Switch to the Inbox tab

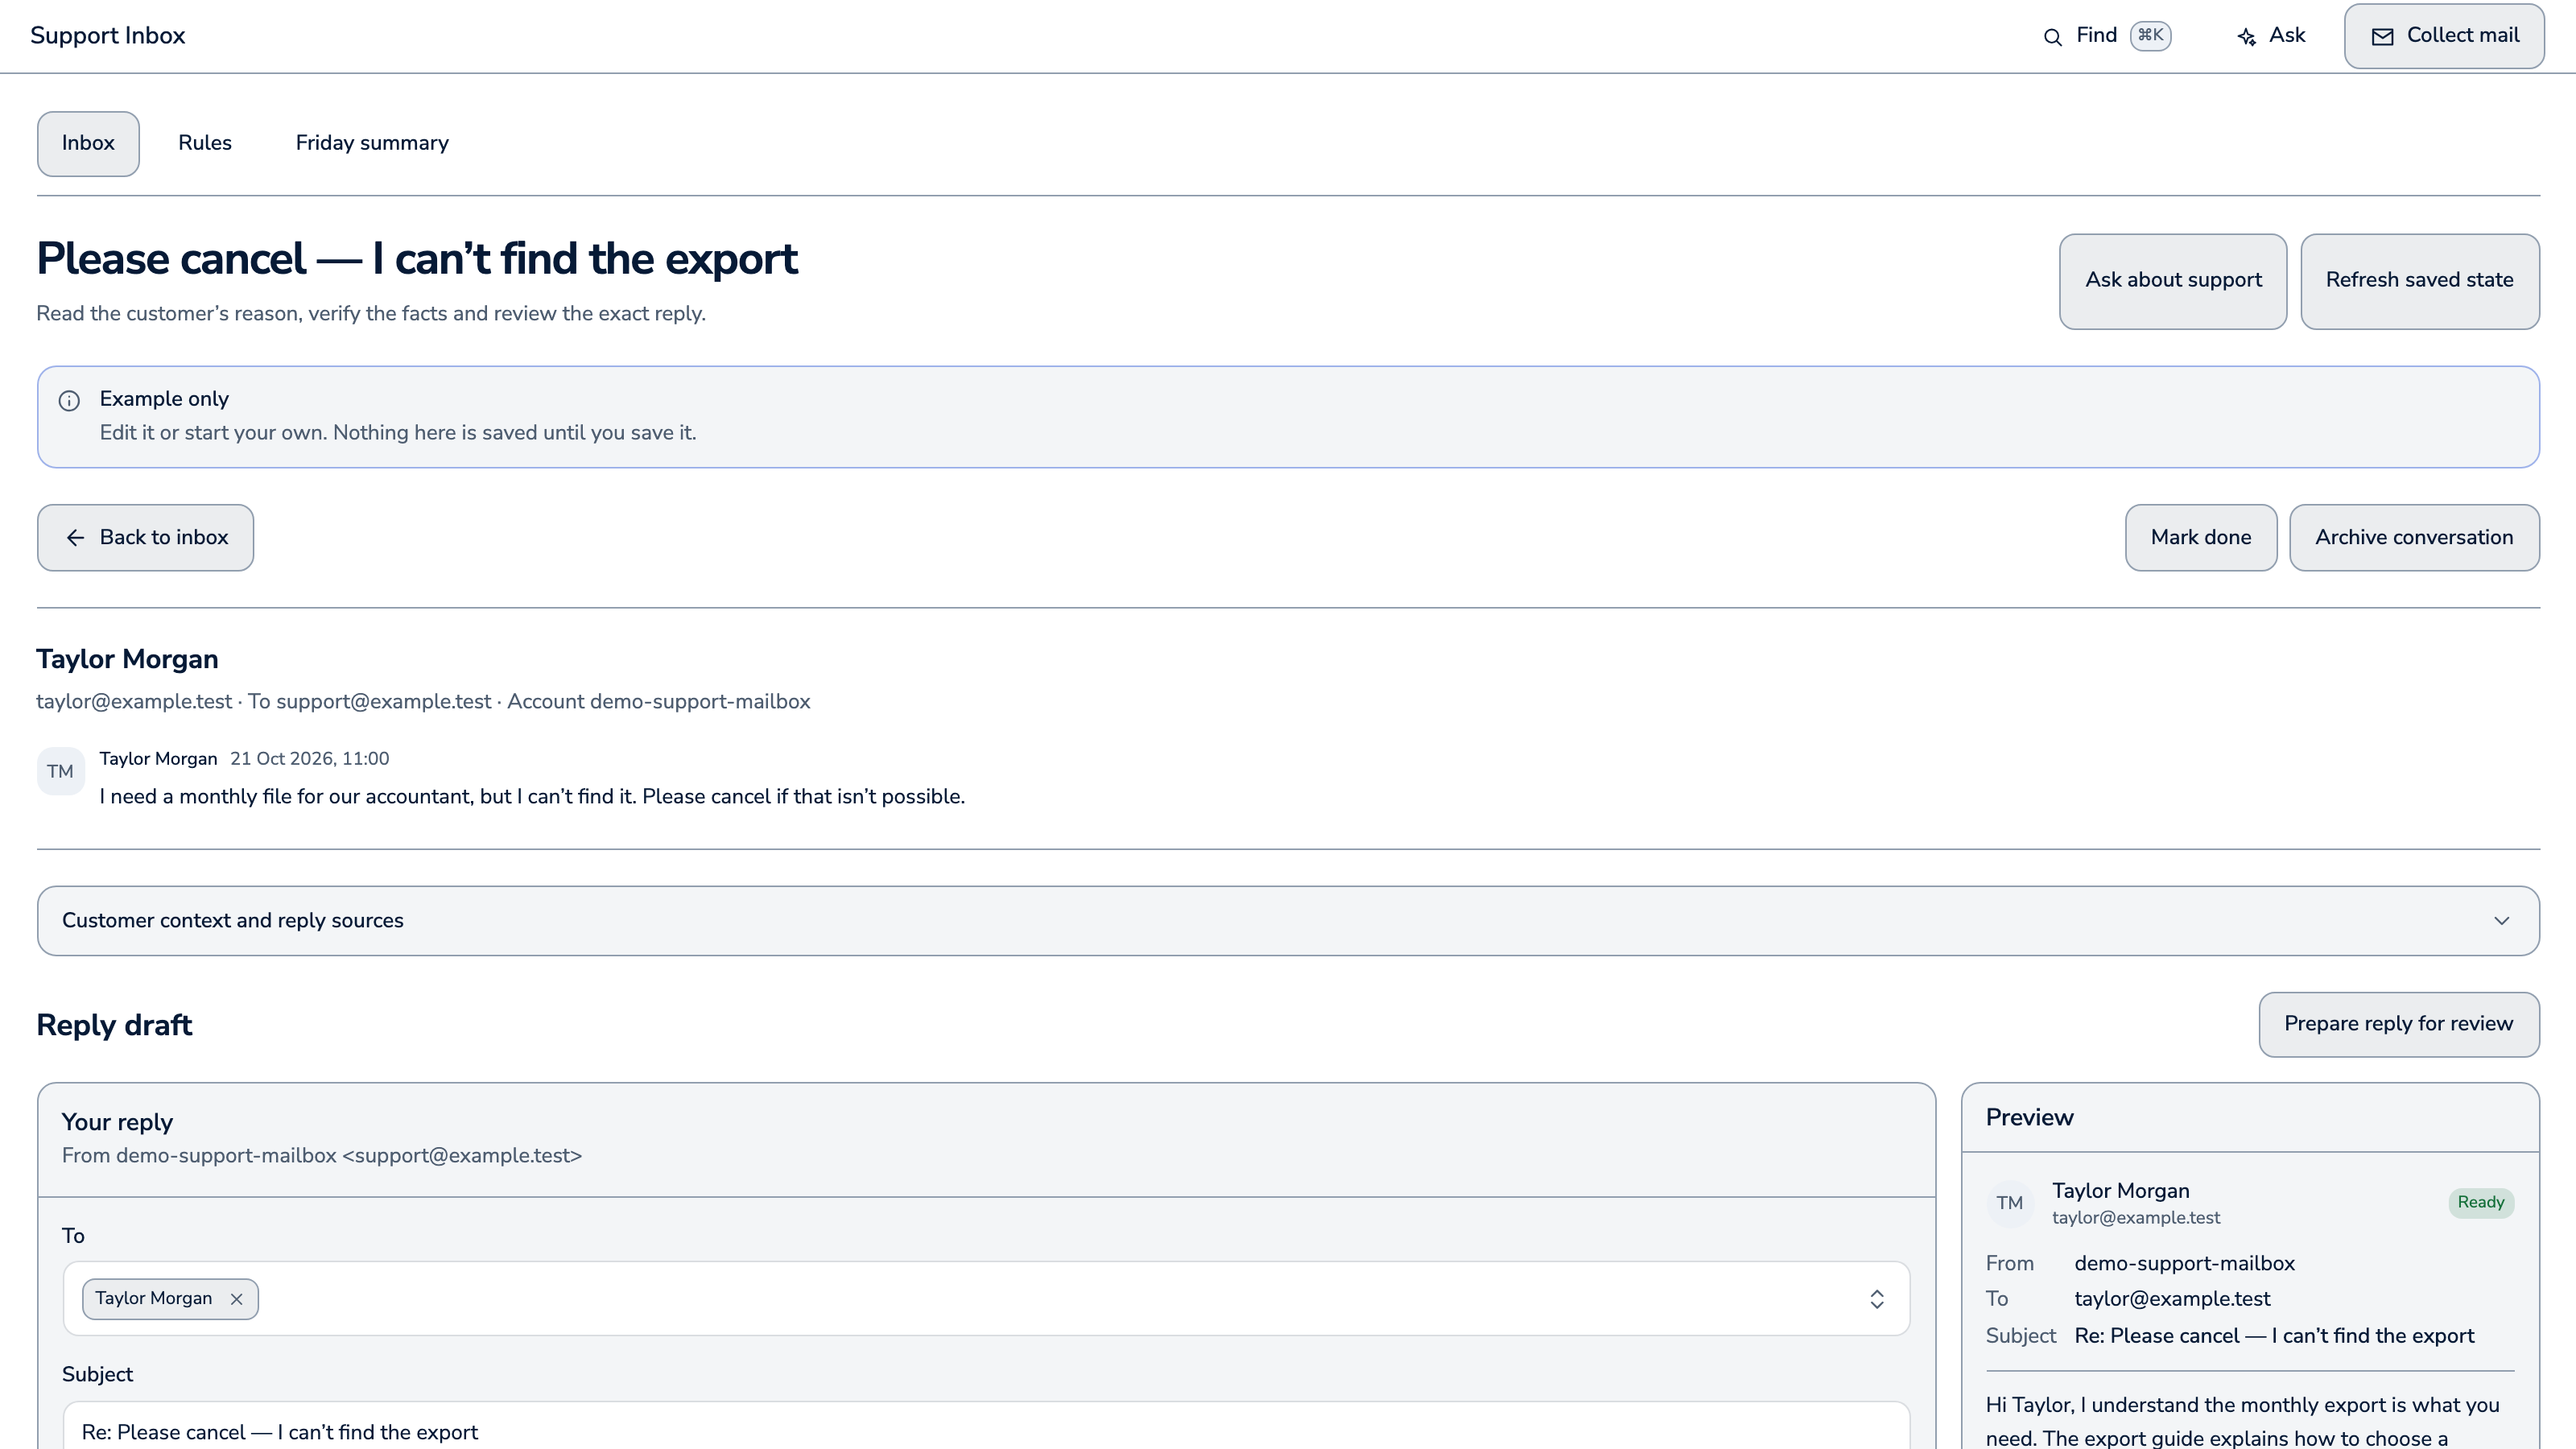click(88, 143)
